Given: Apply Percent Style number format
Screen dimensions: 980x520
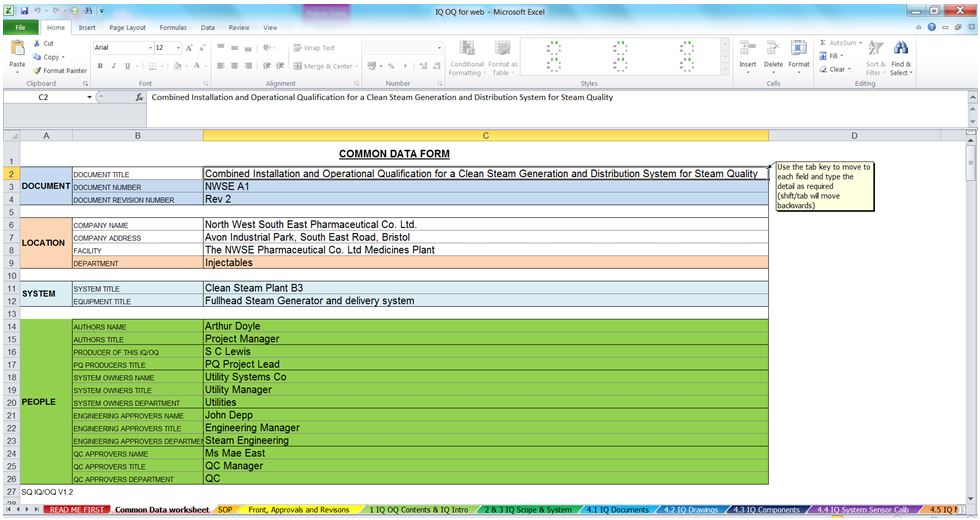Looking at the screenshot, I should [x=391, y=66].
